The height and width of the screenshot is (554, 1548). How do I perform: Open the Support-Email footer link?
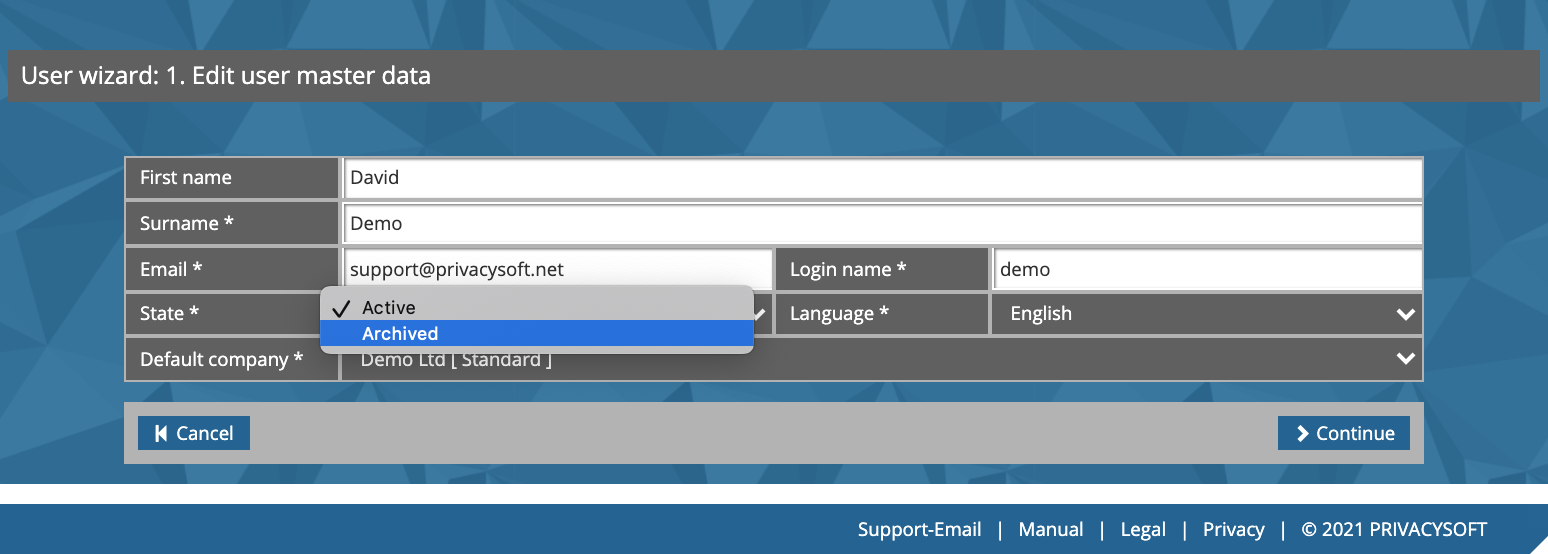(919, 530)
